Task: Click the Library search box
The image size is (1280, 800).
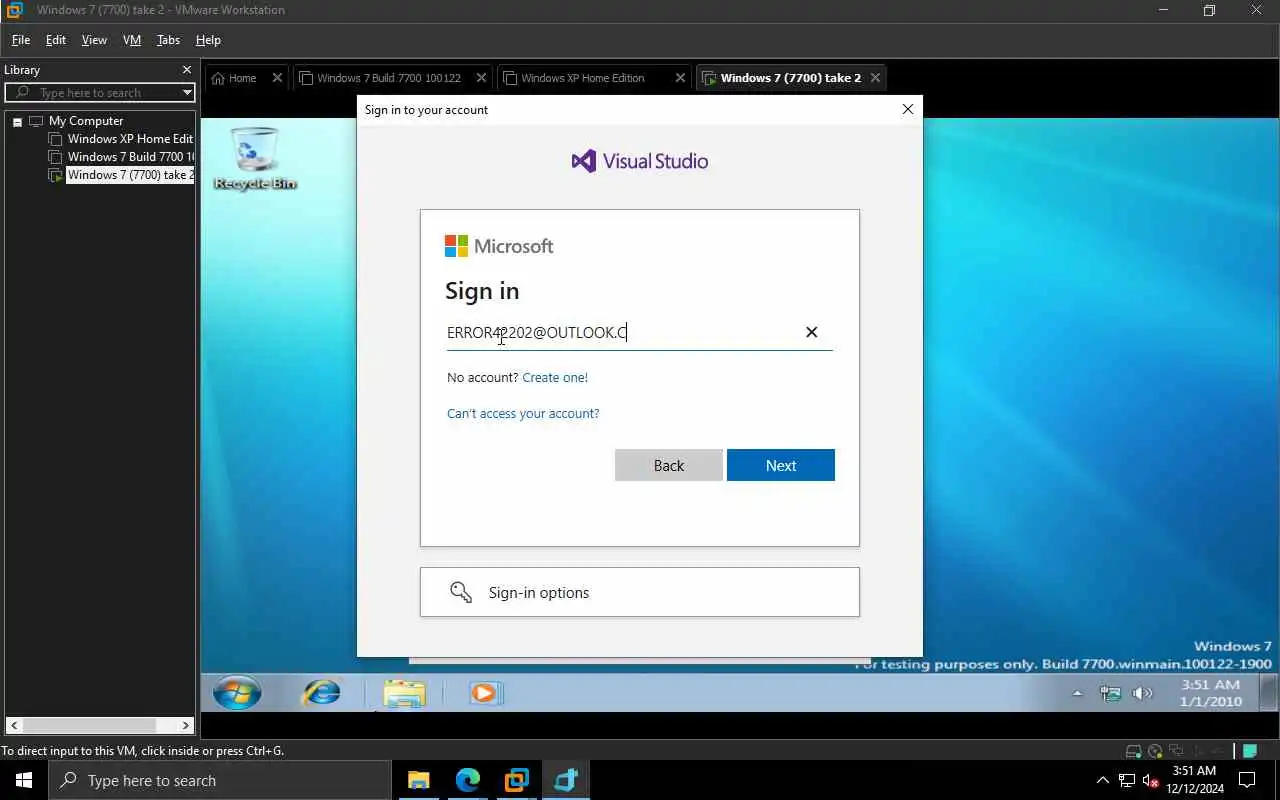Action: click(x=98, y=92)
